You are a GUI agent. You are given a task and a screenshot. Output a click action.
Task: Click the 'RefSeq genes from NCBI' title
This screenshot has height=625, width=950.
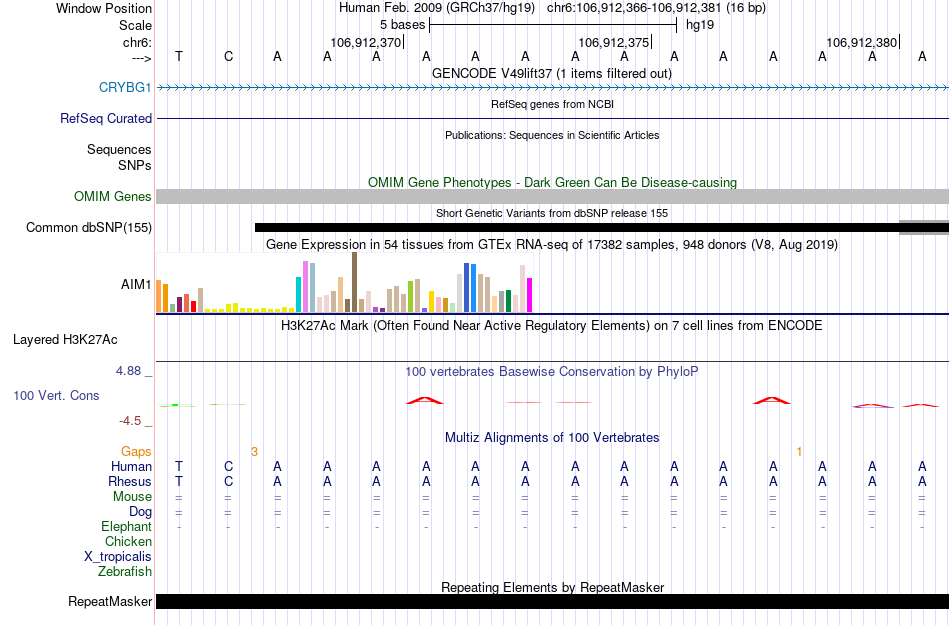point(552,104)
